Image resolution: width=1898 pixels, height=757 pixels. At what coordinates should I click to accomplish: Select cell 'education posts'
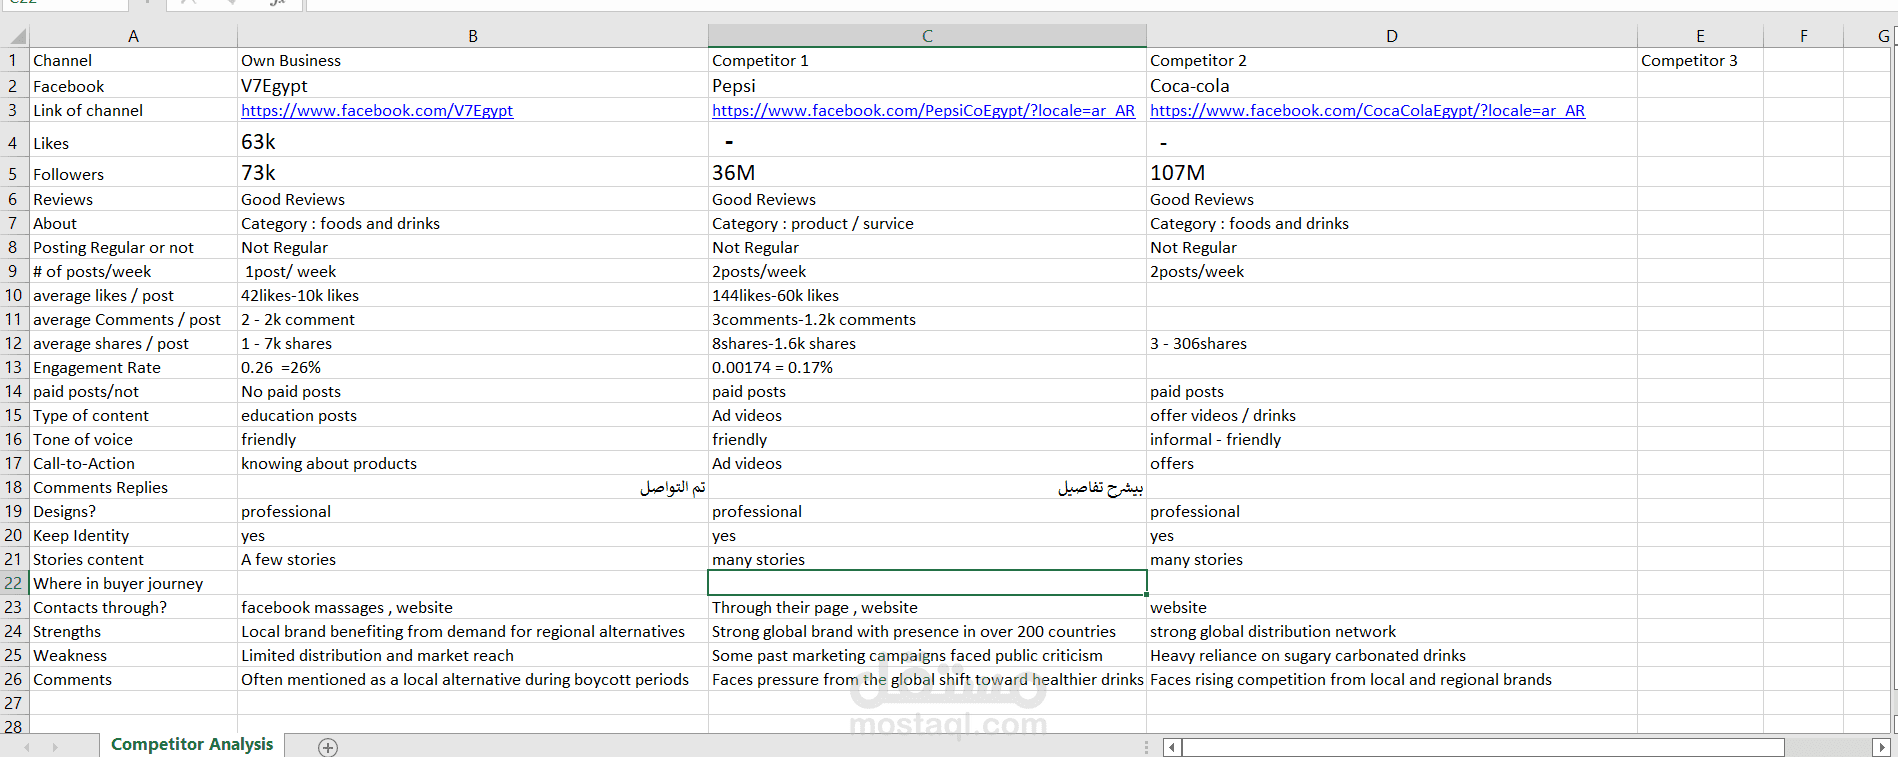click(x=473, y=416)
